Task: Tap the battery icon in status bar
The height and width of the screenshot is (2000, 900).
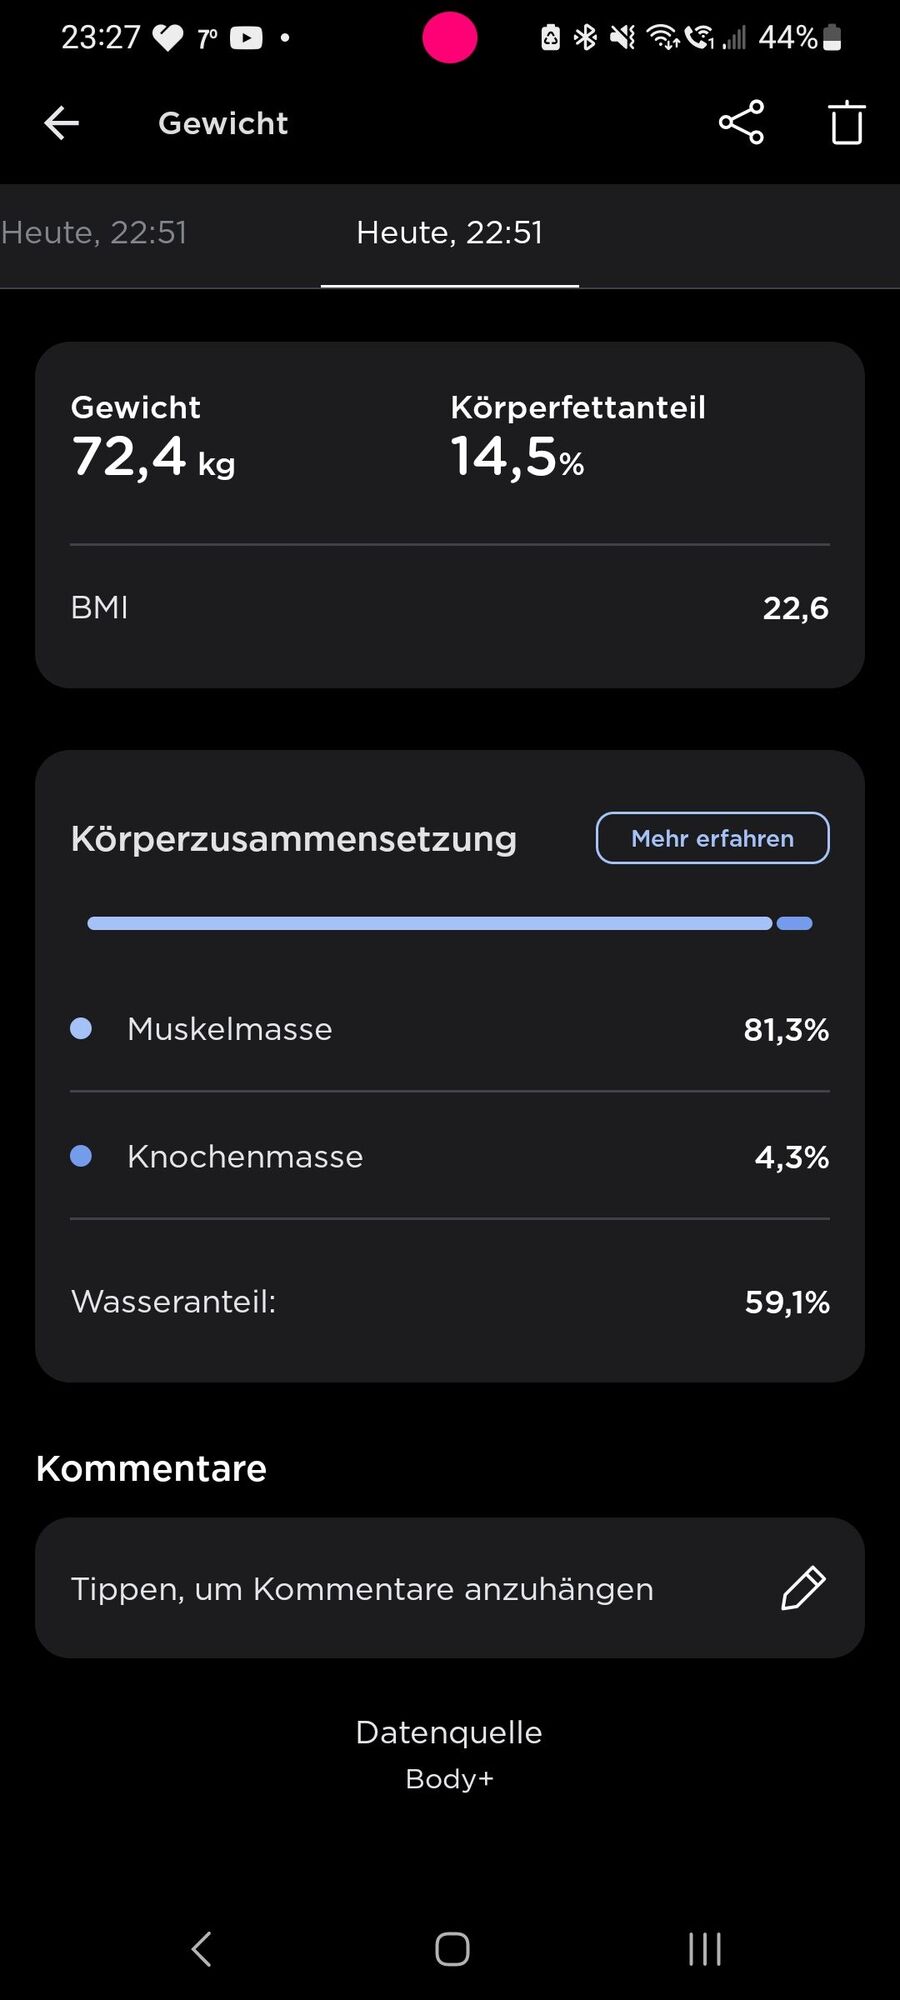Action: point(832,38)
